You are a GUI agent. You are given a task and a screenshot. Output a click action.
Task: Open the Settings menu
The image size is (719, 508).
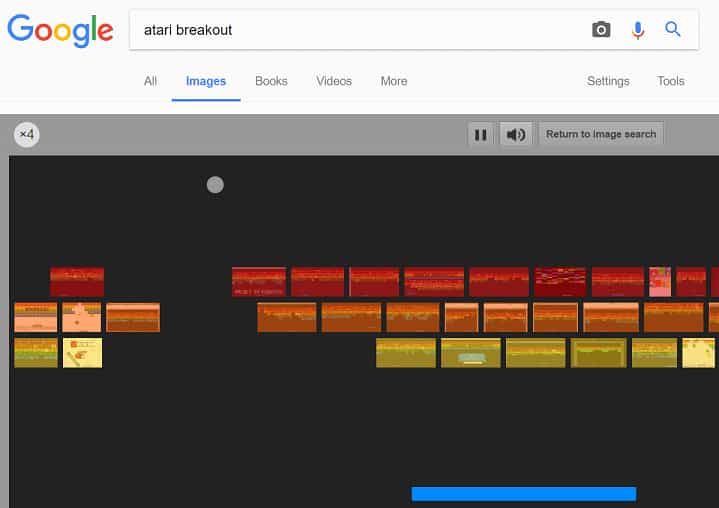(x=608, y=81)
